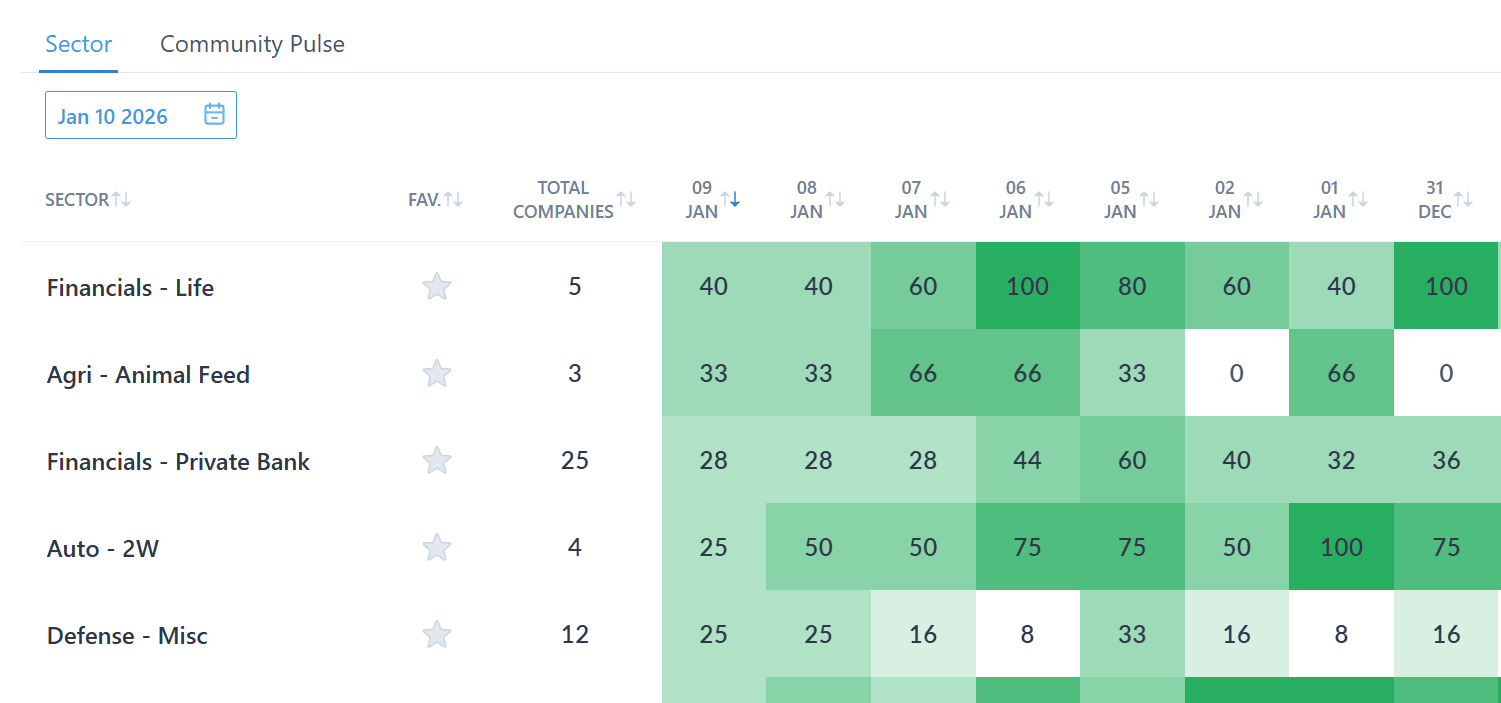Screen dimensions: 1501x703
Task: Open the calendar icon in date field
Action: click(x=214, y=115)
